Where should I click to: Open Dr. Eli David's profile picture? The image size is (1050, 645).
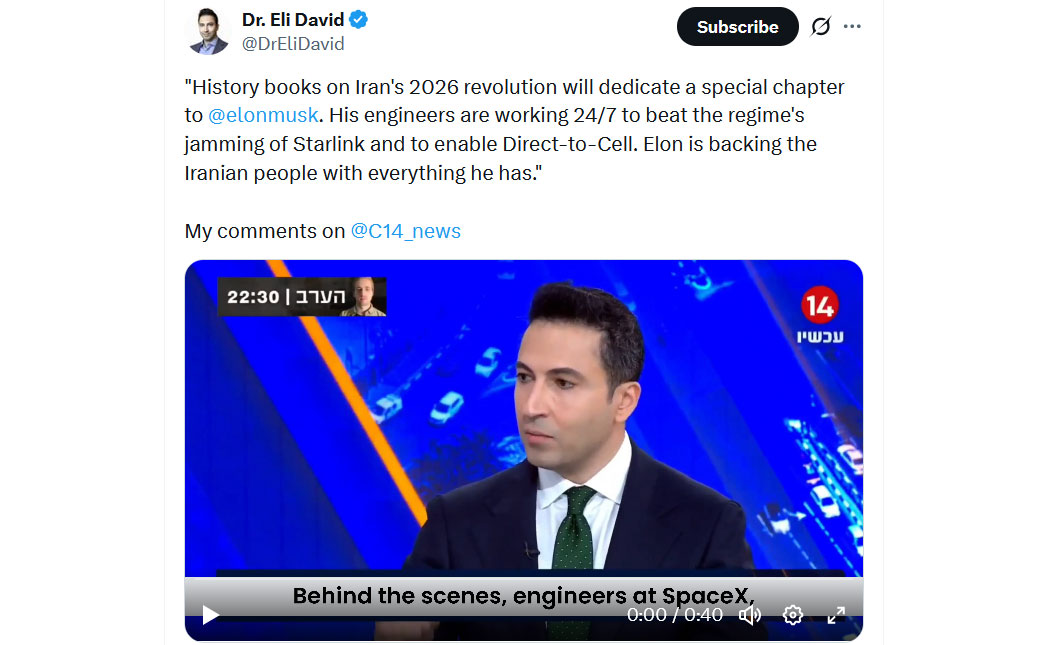coord(208,31)
